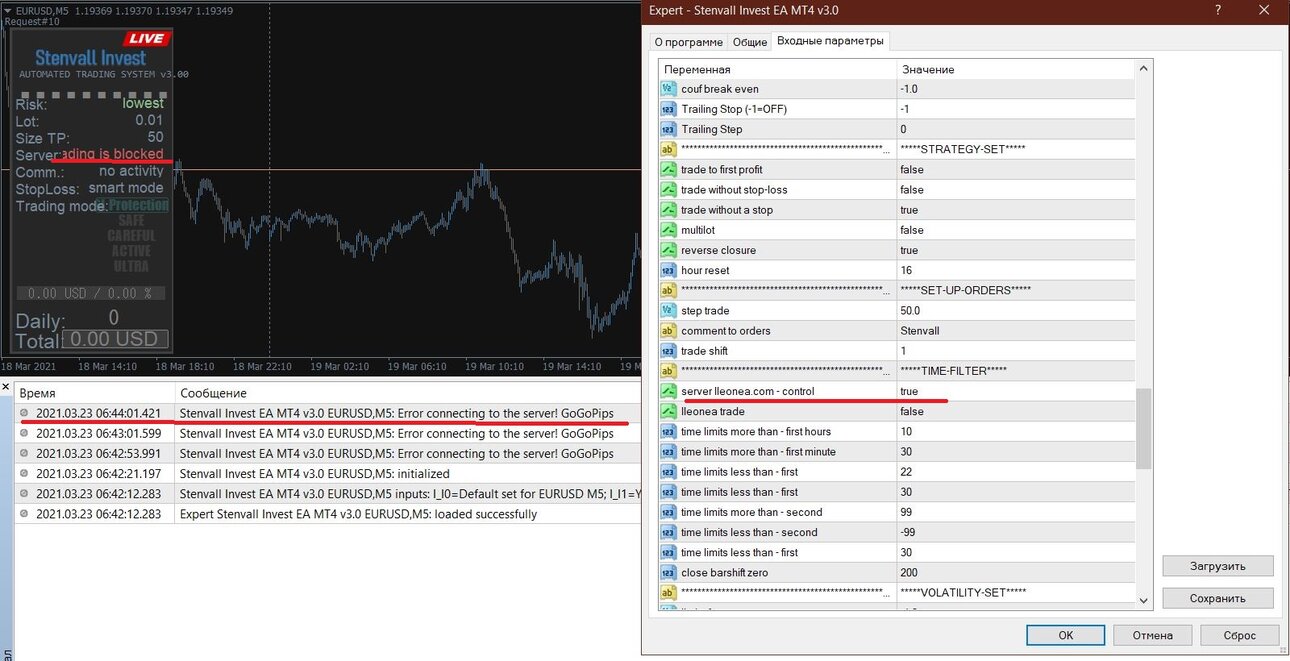Click the 'hour reset' integer icon
The width and height of the screenshot is (1290, 661).
coord(669,270)
